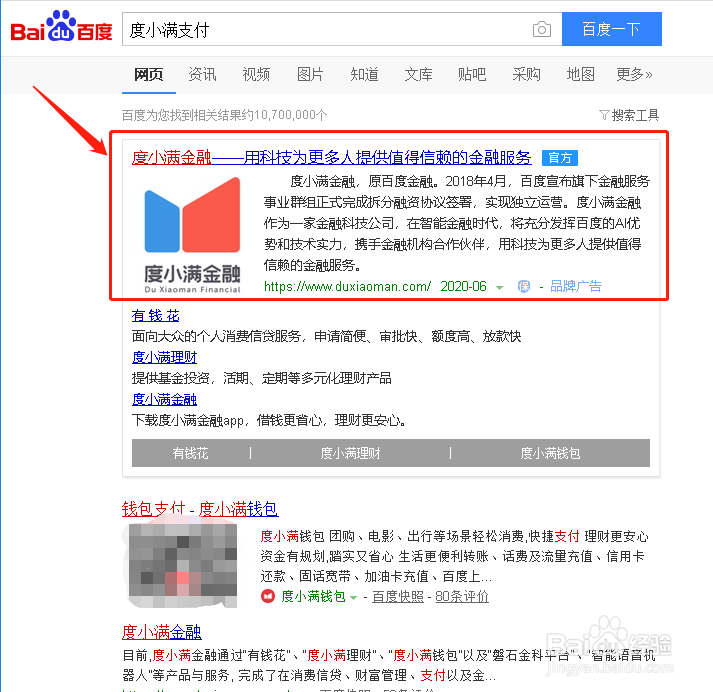This screenshot has width=713, height=692.
Task: Click 度小满理财 in the gray bar
Action: tap(350, 453)
